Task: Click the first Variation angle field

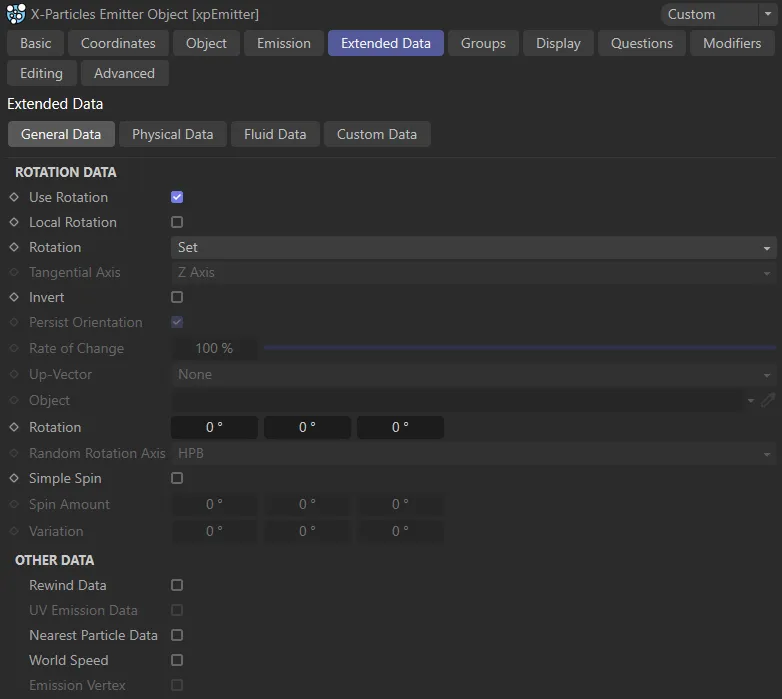Action: click(x=214, y=531)
